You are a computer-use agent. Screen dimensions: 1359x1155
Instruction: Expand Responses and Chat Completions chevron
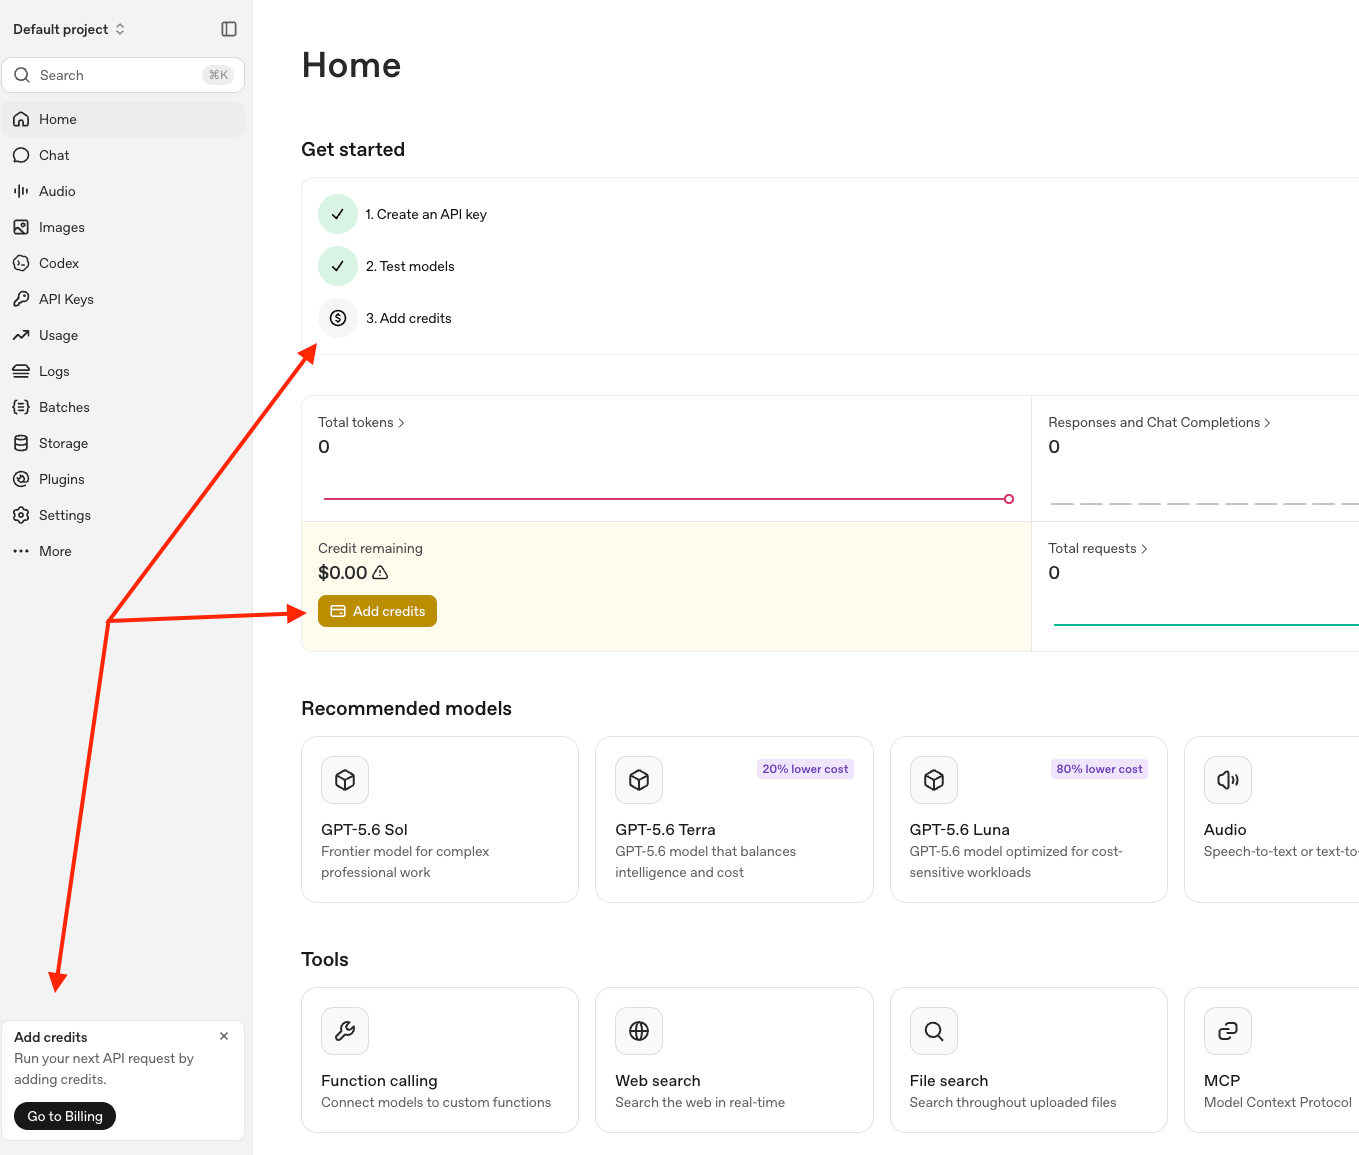[1267, 423]
